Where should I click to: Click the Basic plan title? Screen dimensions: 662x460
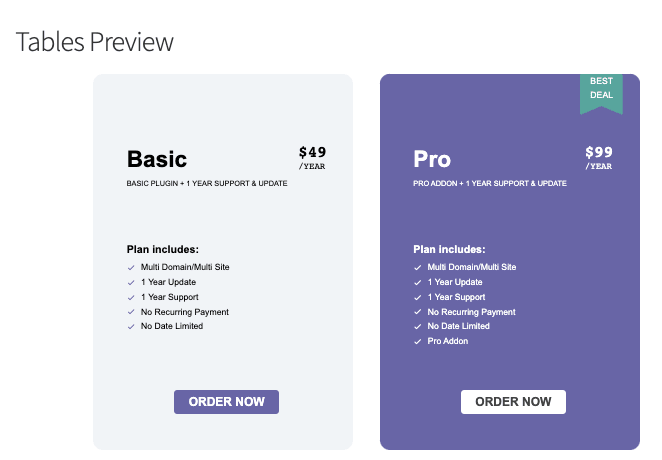click(x=157, y=159)
